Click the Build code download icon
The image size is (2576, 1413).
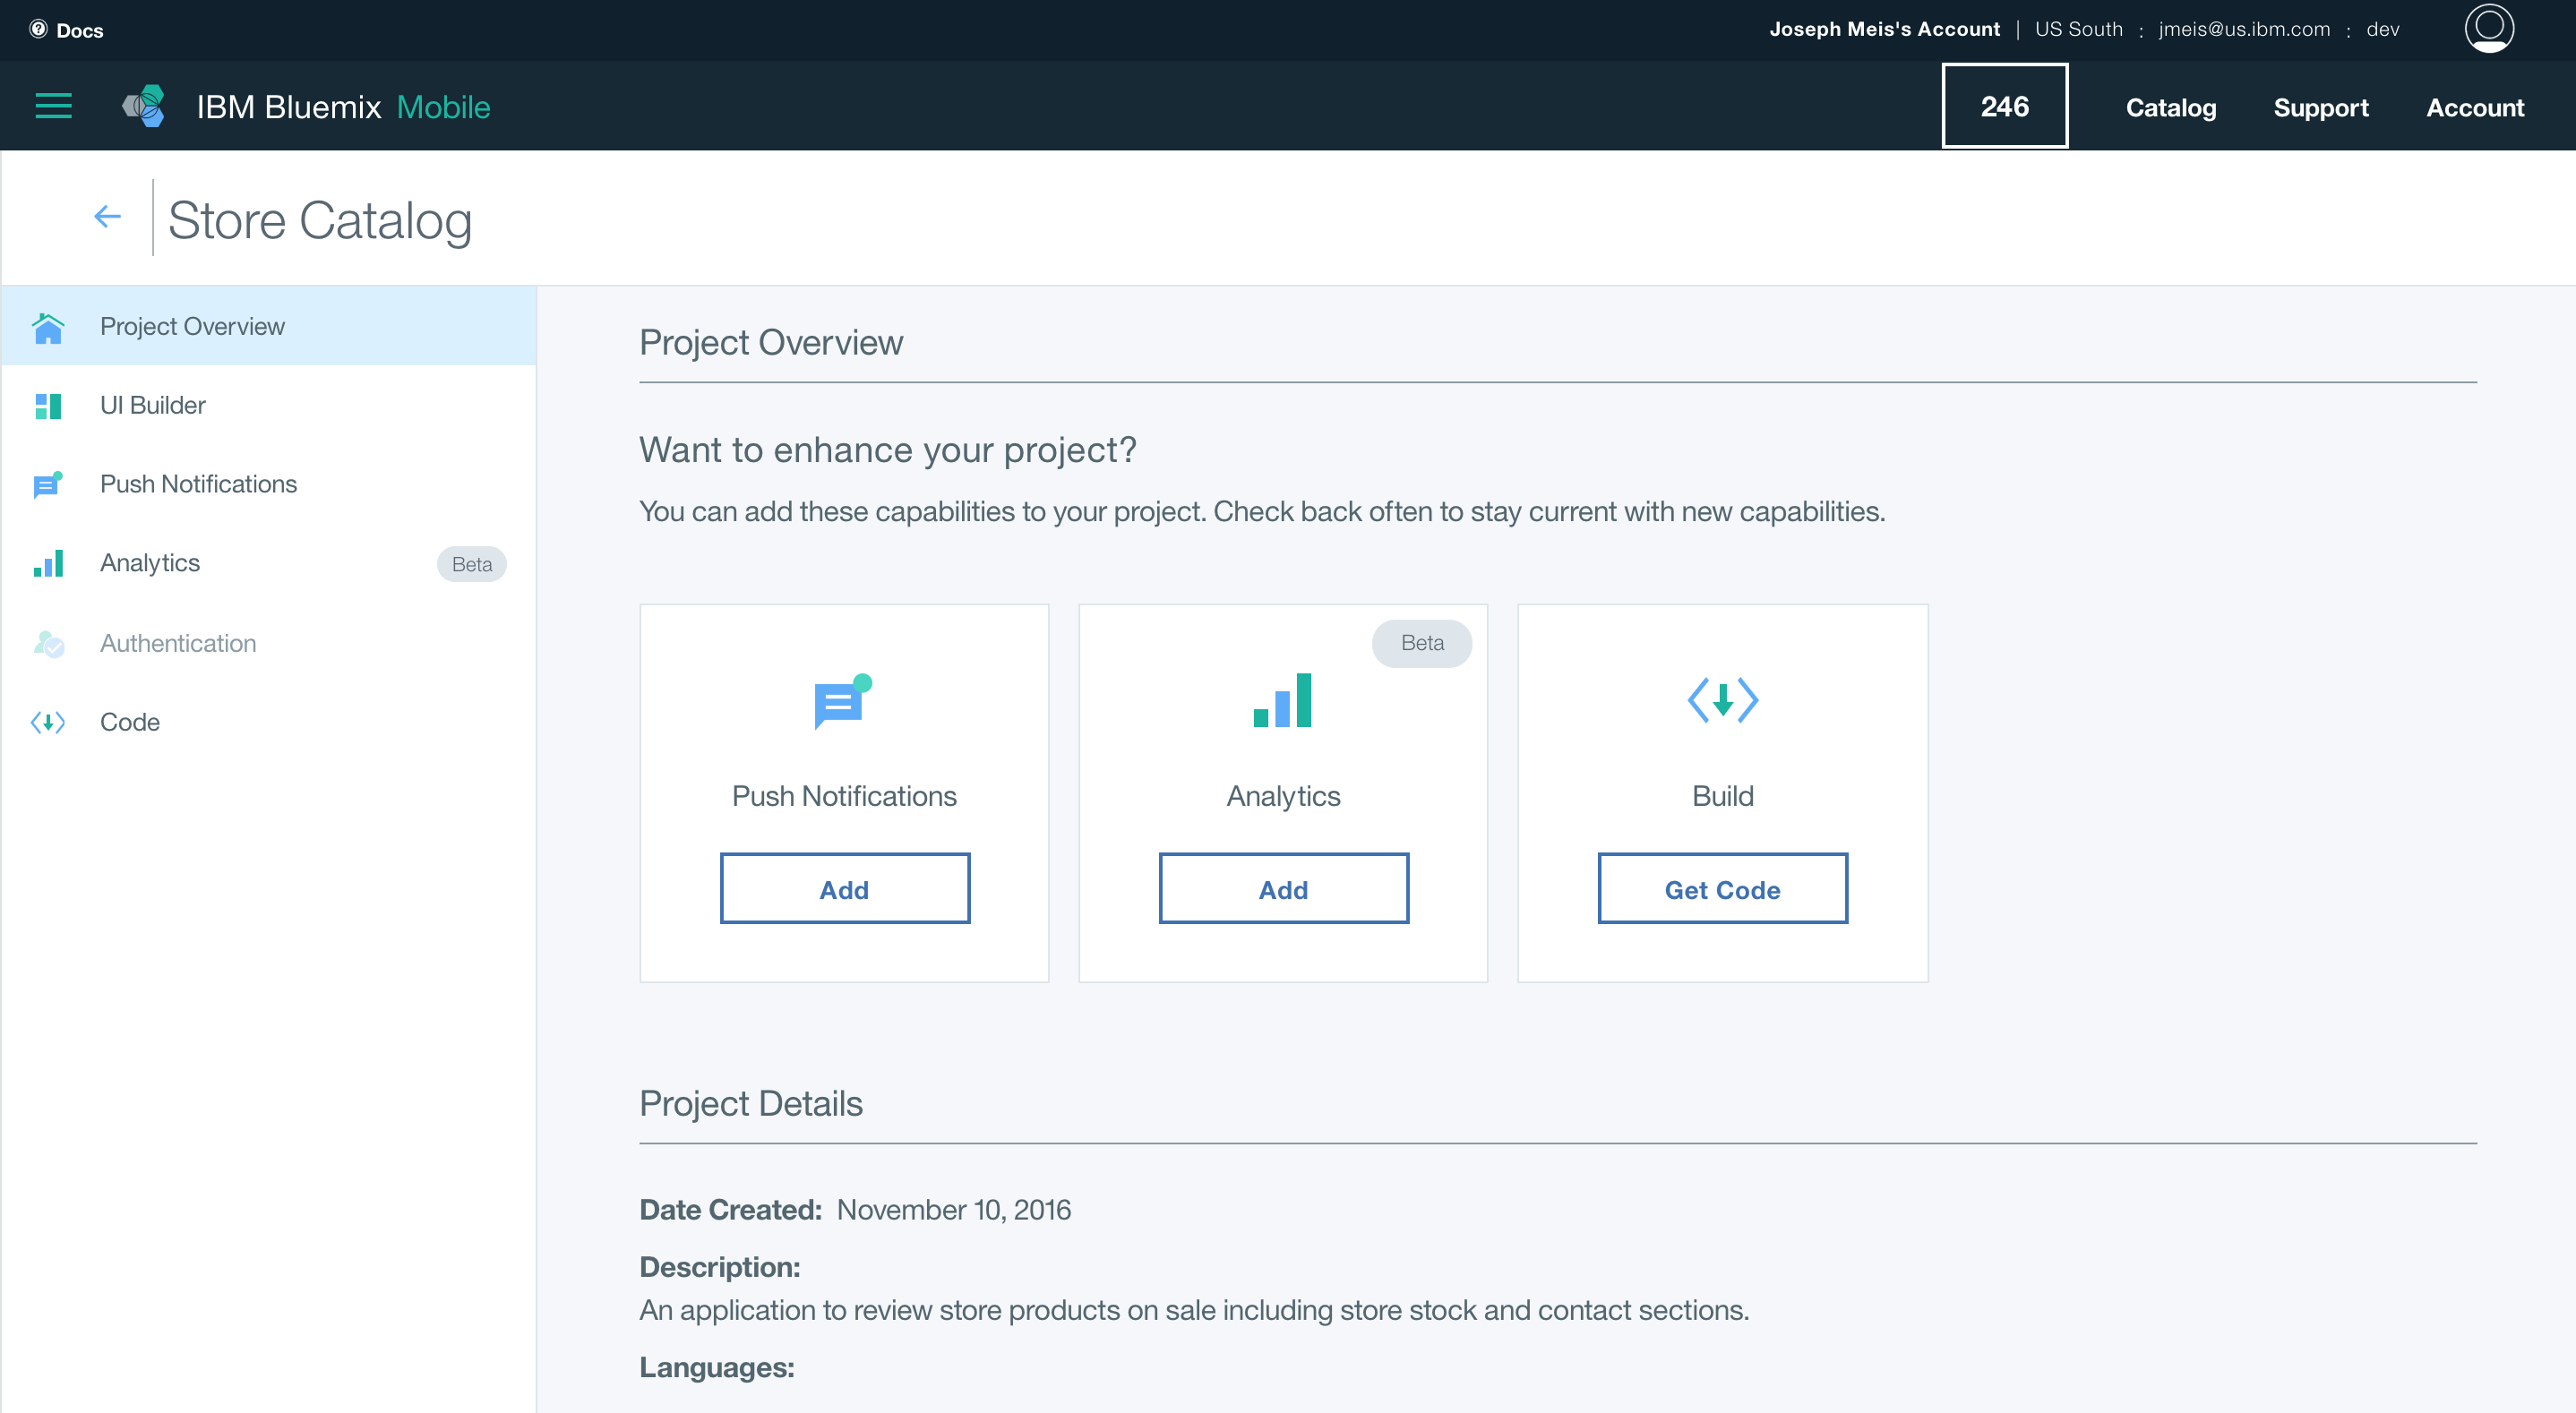point(1722,700)
